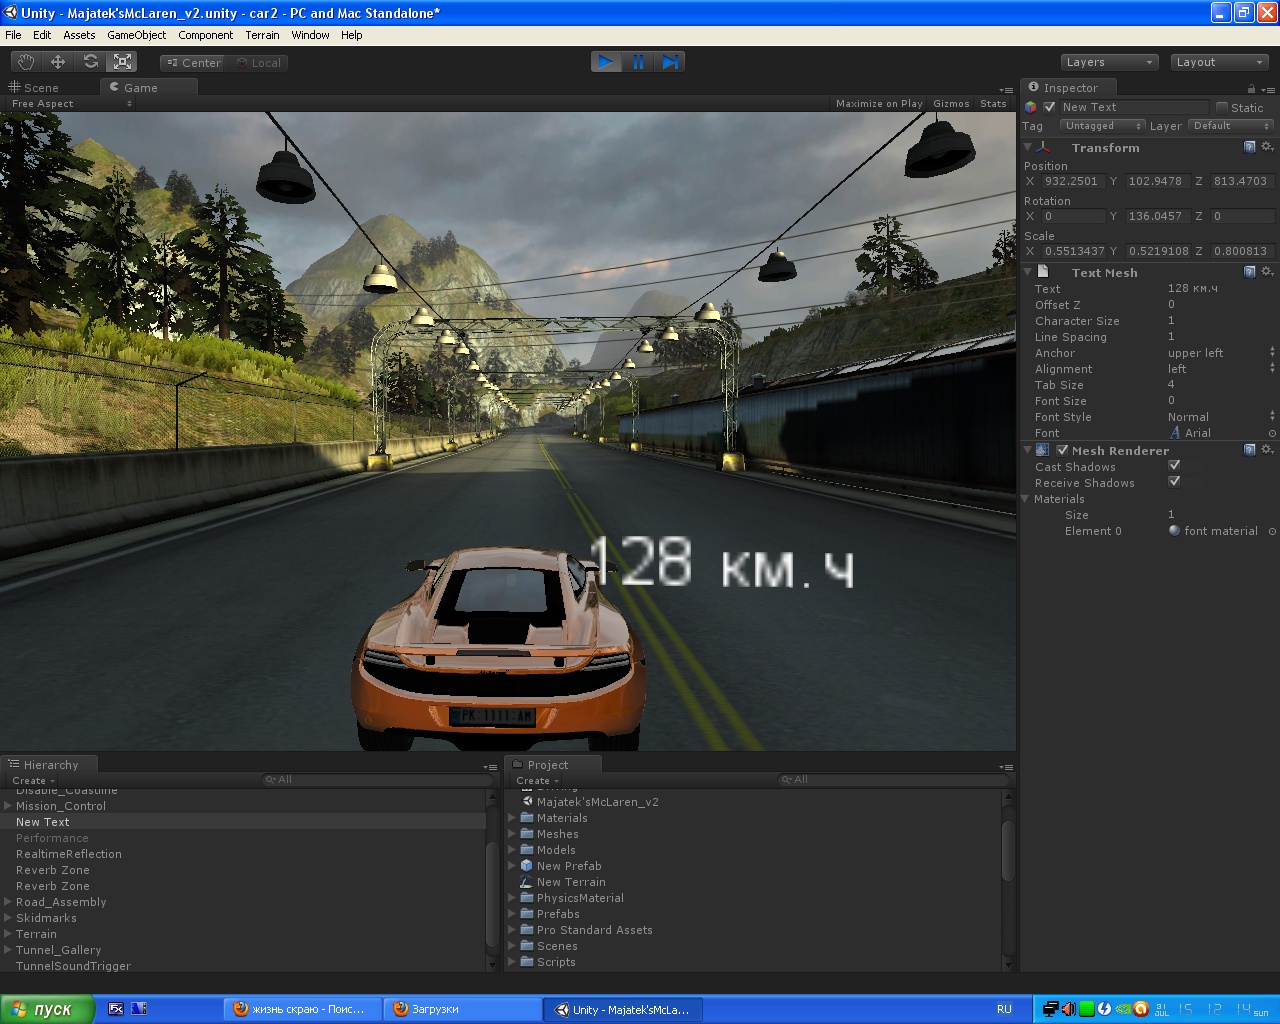Click the Step forward button
Screen dimensions: 1280x1024
(x=670, y=62)
